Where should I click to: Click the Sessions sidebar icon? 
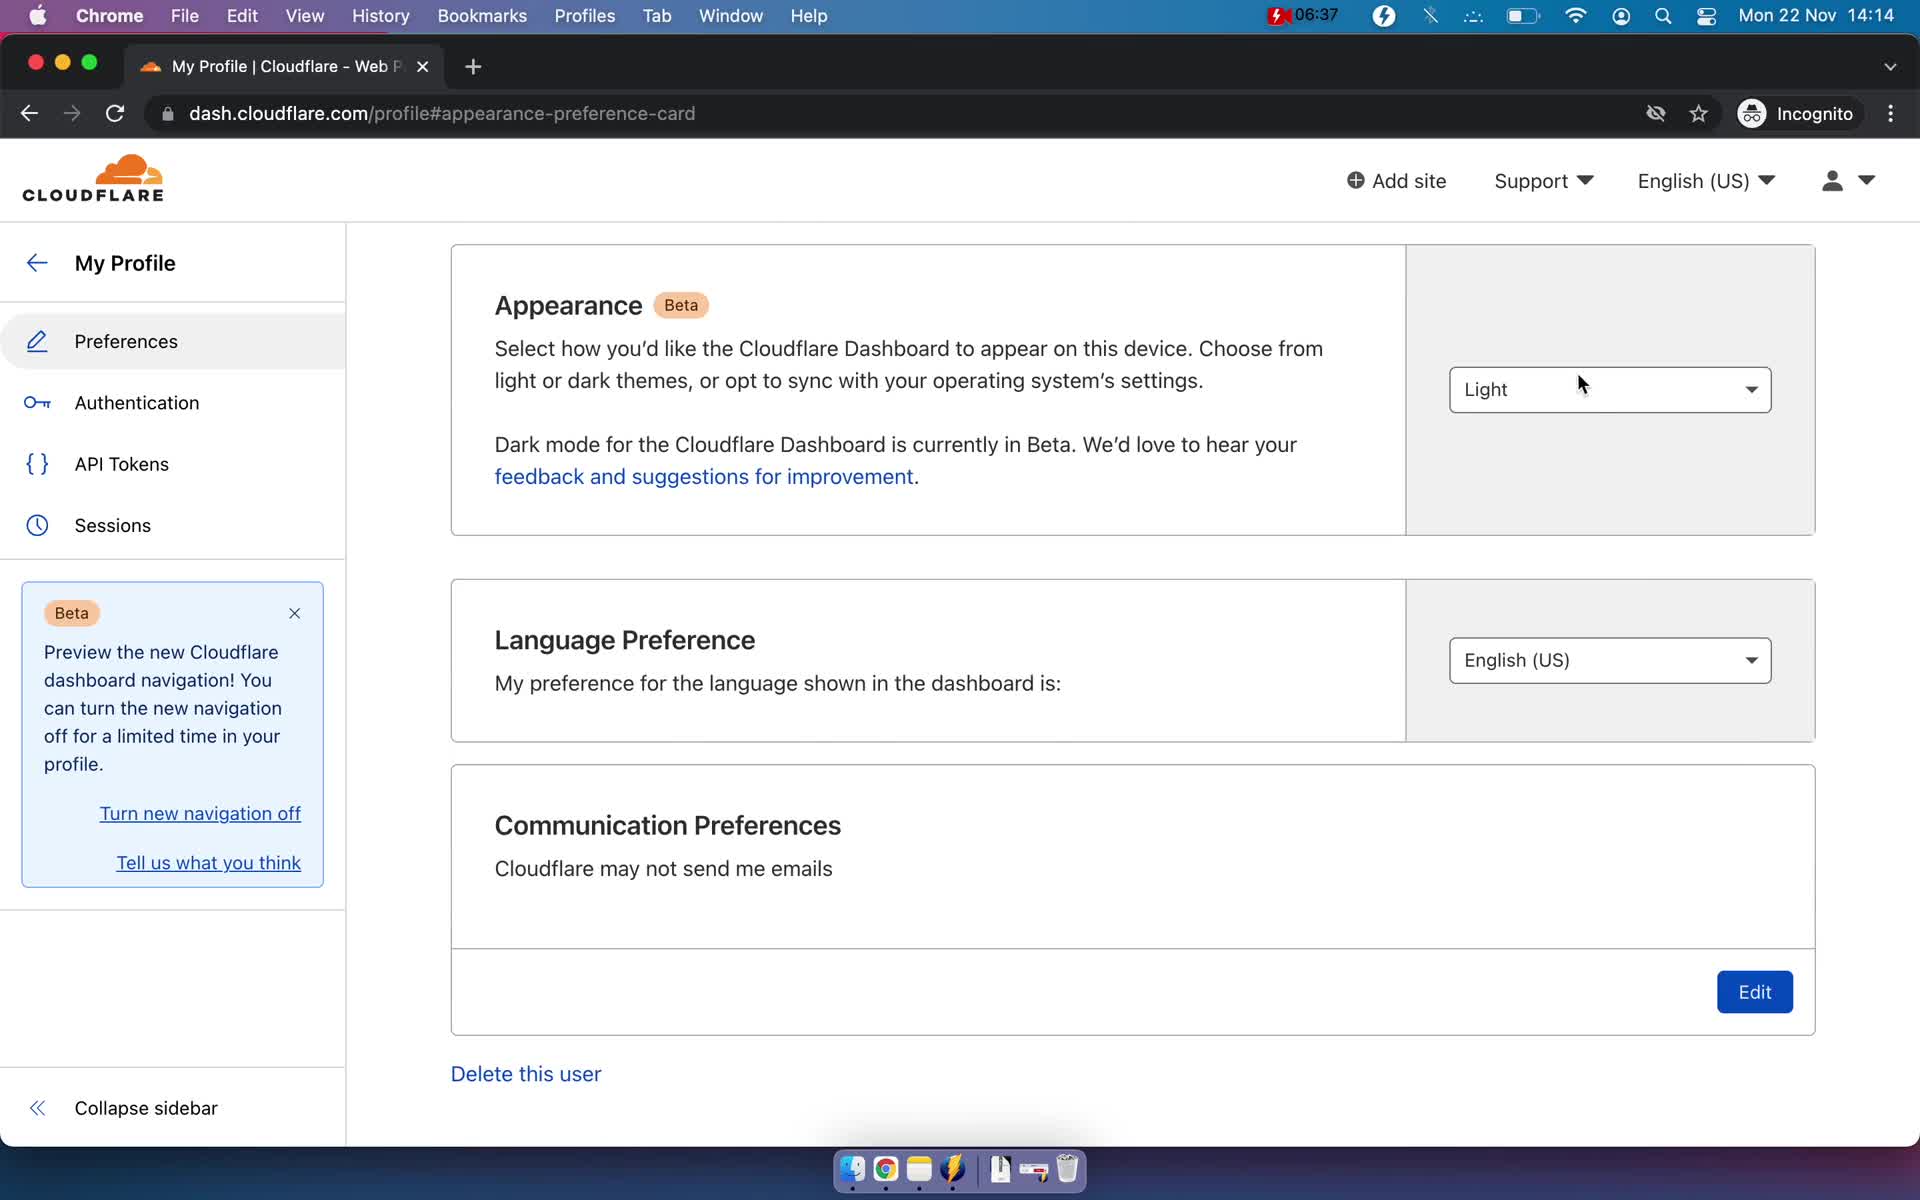[36, 524]
